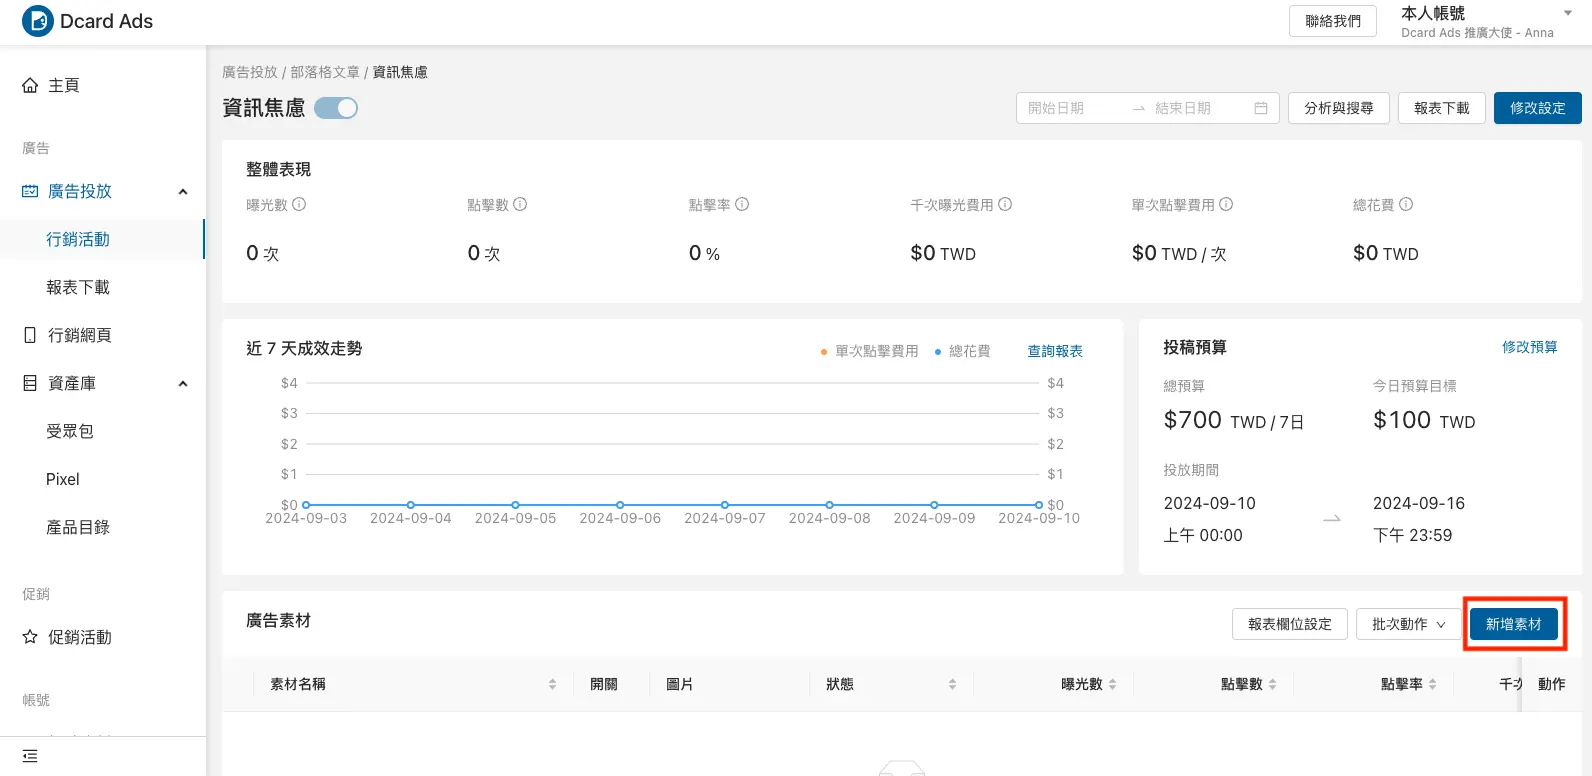Click the star icon beside 促銷活動

tap(30, 637)
